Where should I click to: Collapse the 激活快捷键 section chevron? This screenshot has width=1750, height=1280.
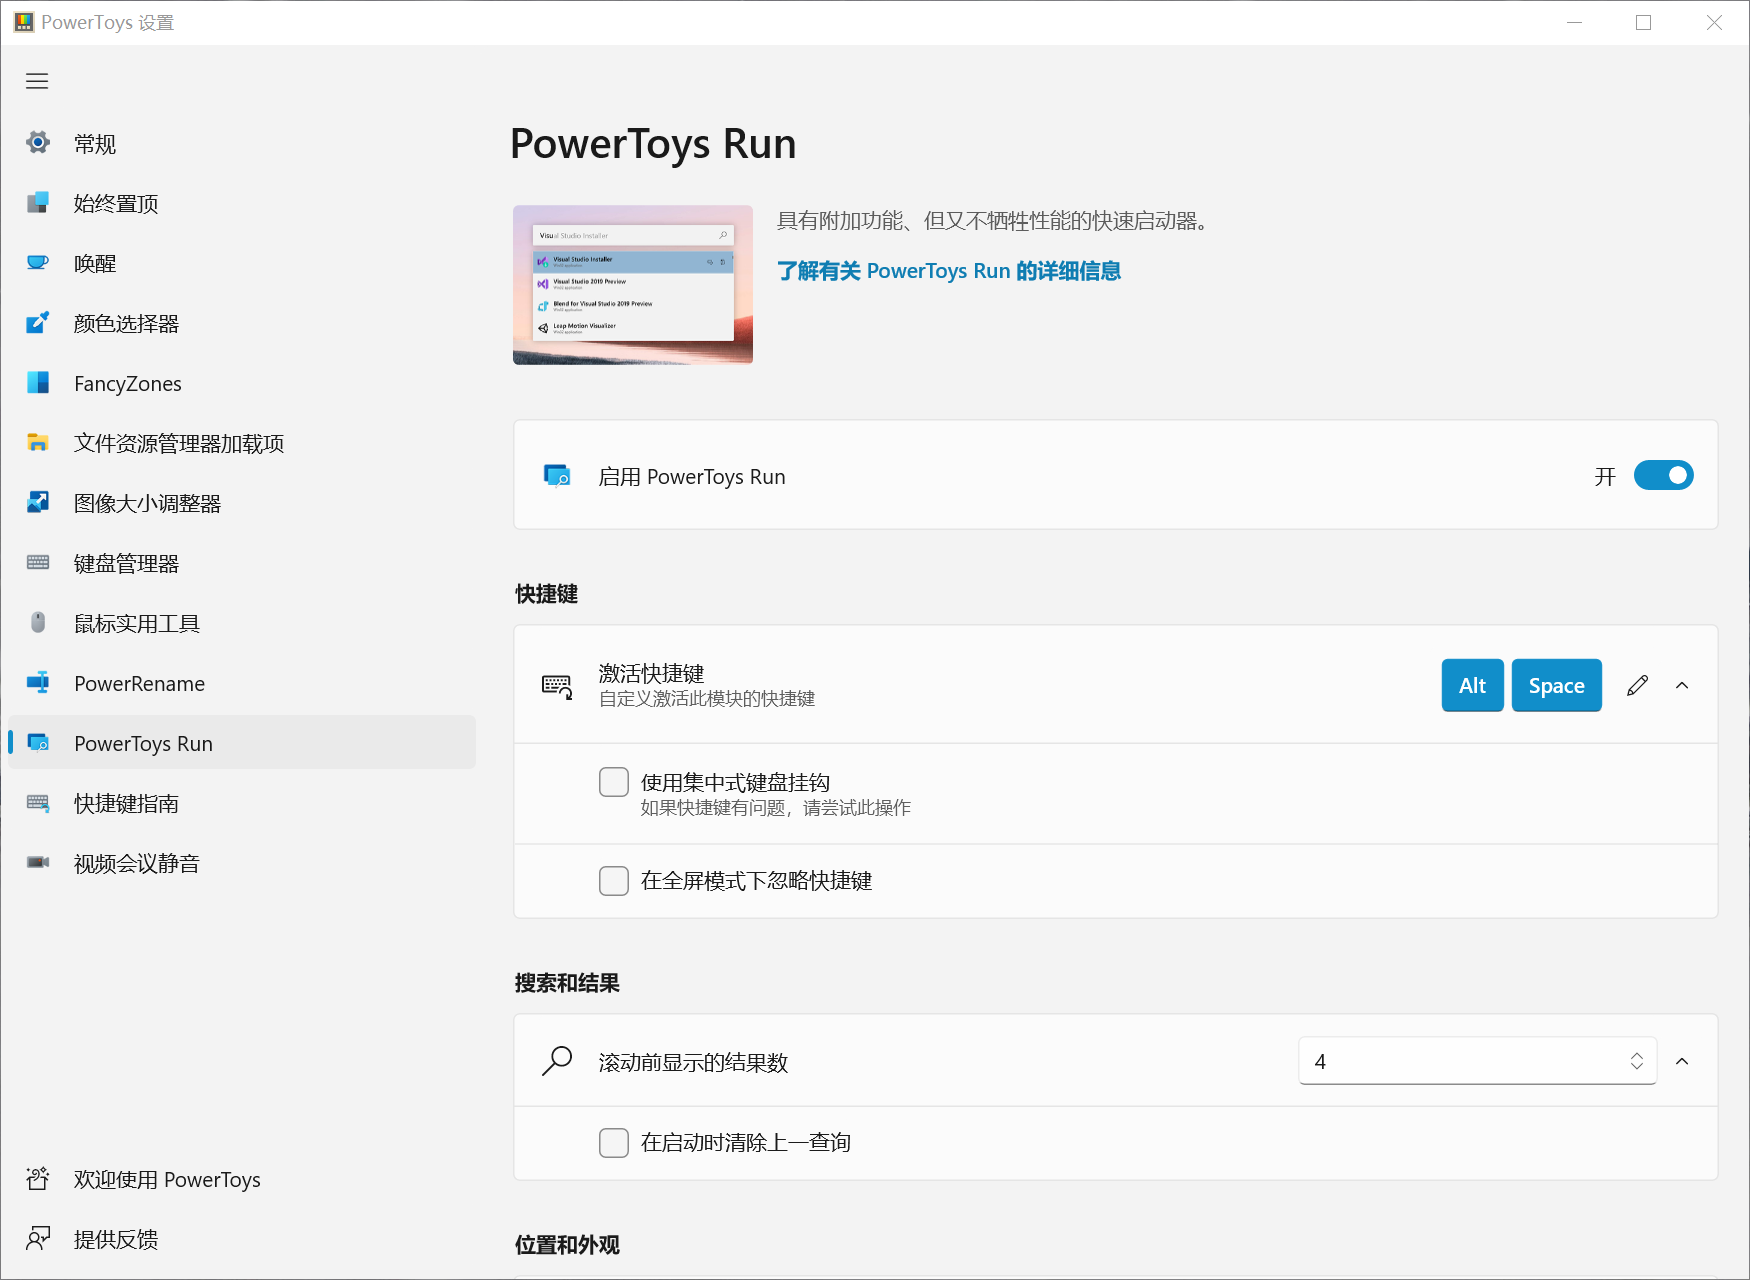tap(1682, 685)
